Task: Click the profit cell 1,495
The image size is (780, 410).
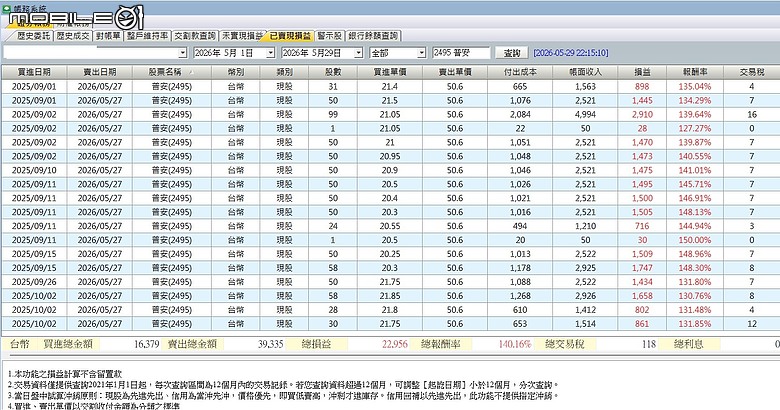Action: point(642,184)
